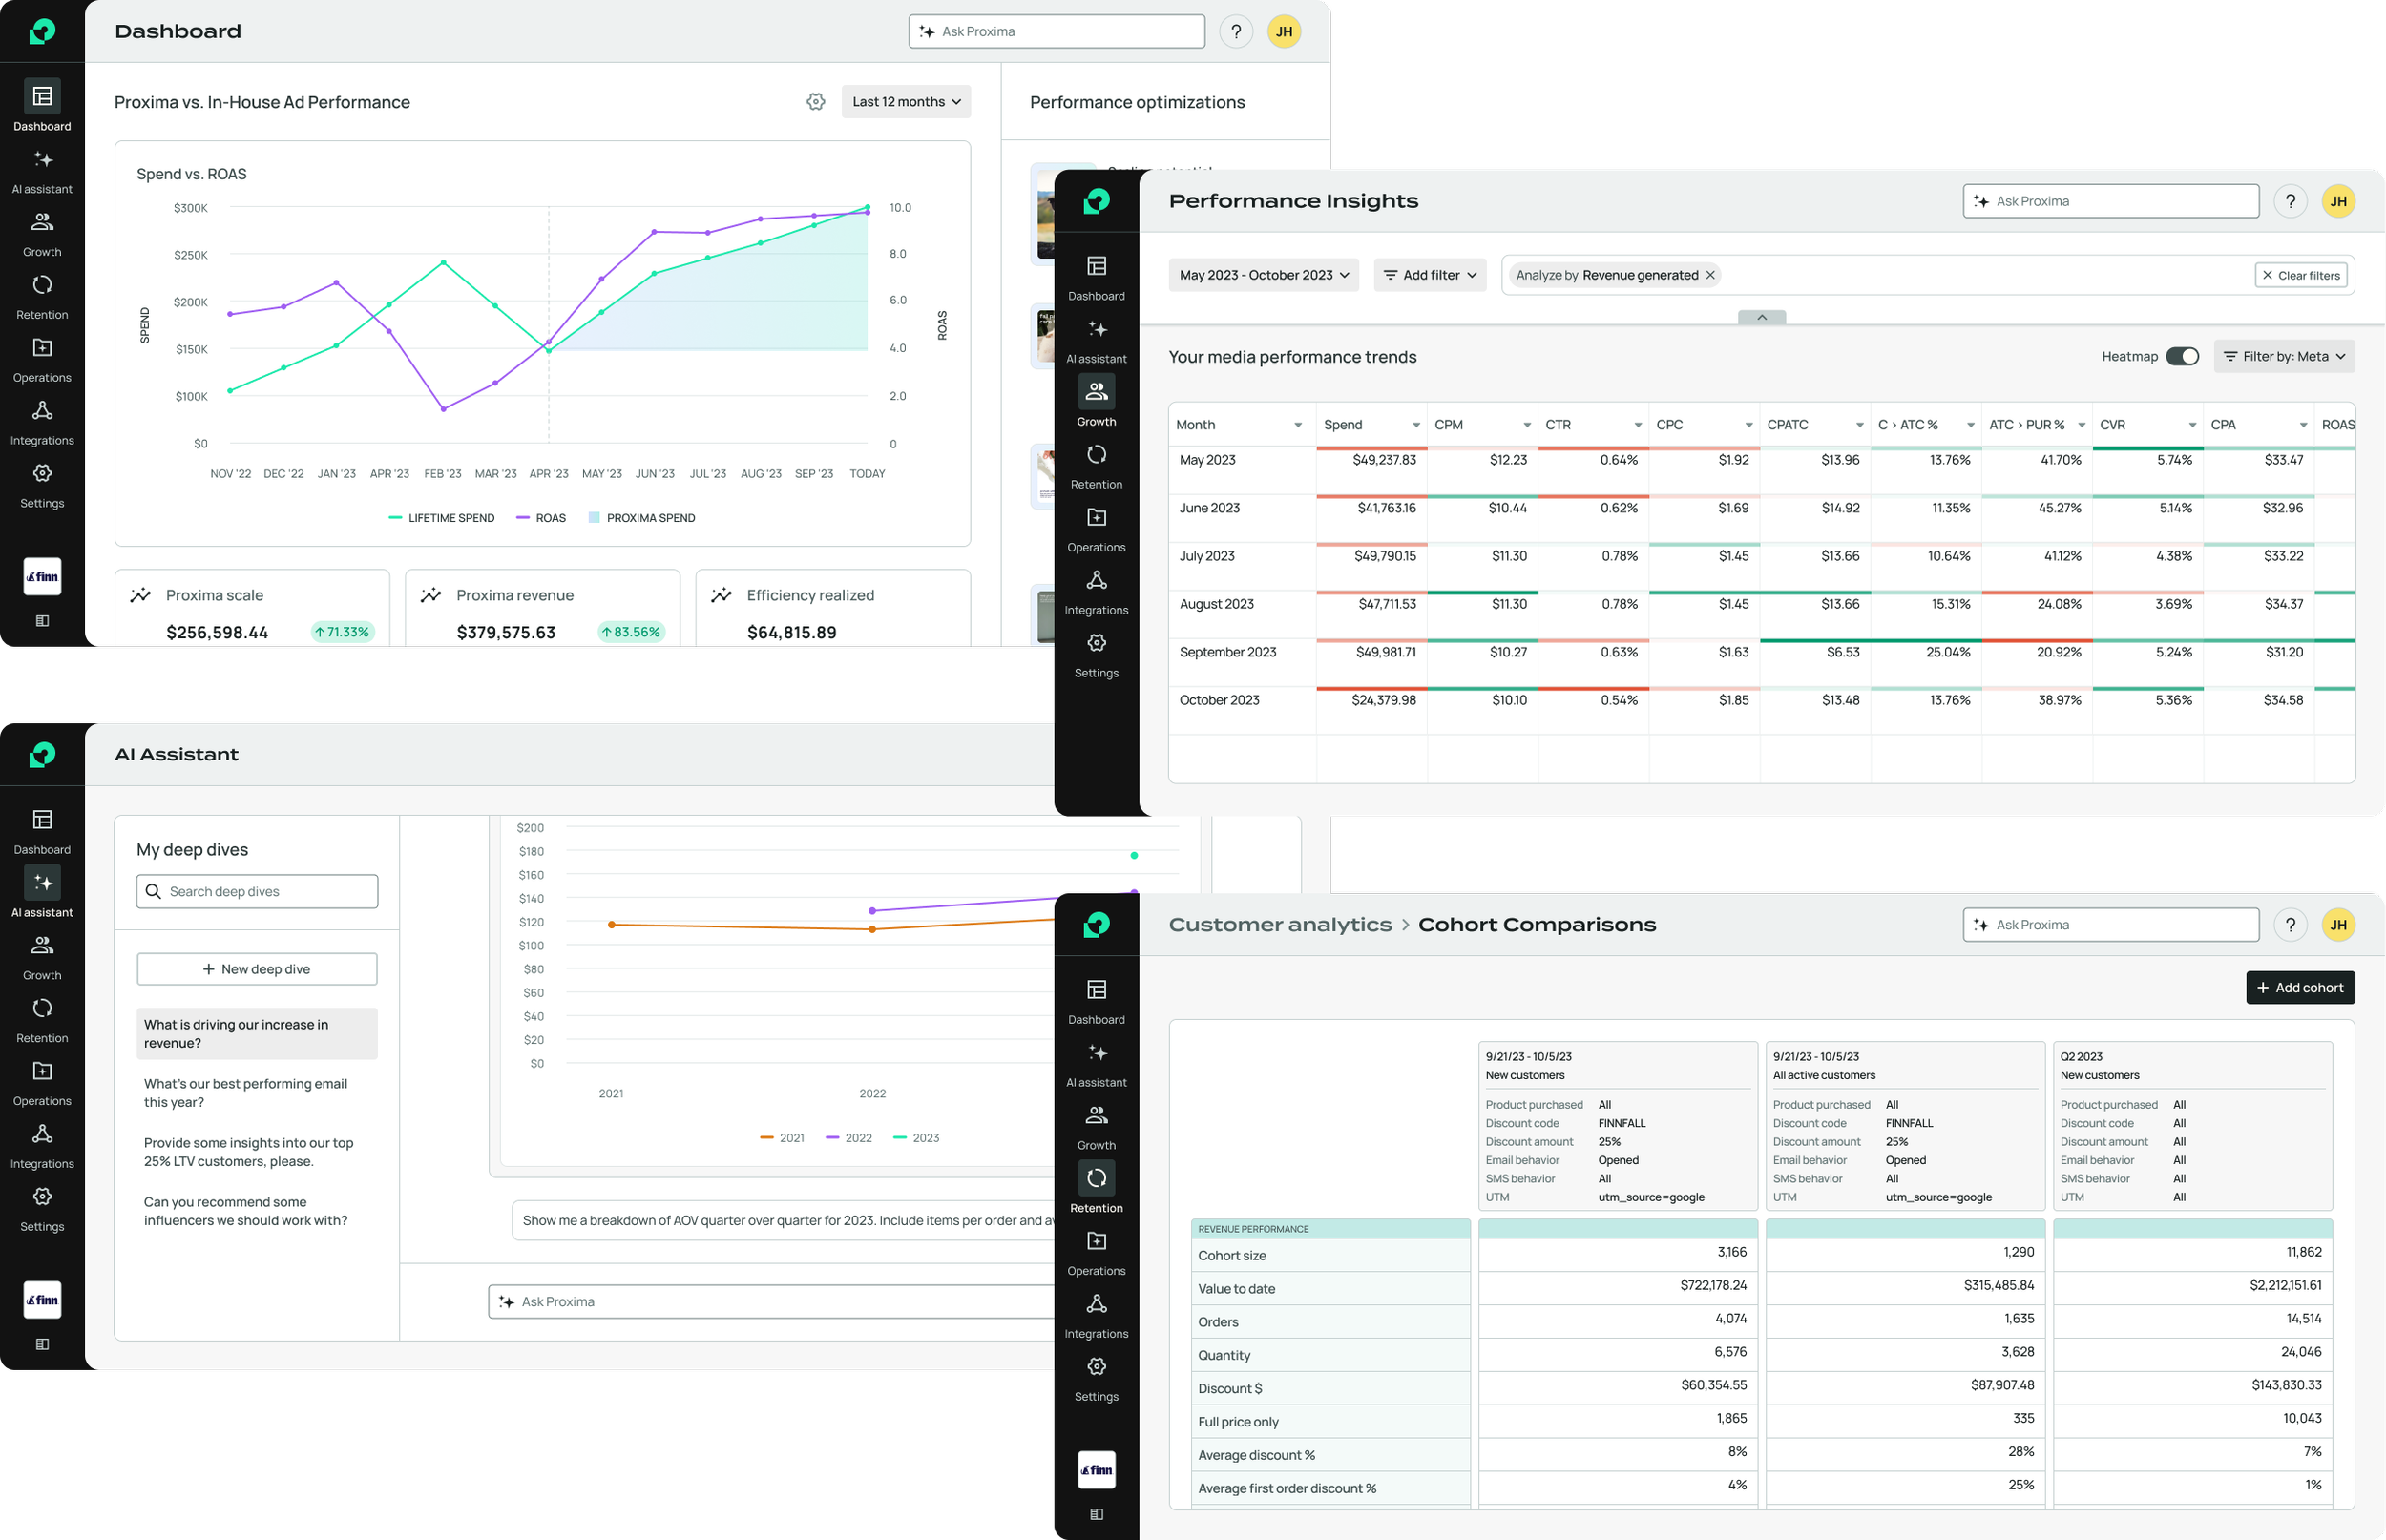Go to Growth in the Performance Insights sidebar
This screenshot has height=1540, width=2386.
1096,402
